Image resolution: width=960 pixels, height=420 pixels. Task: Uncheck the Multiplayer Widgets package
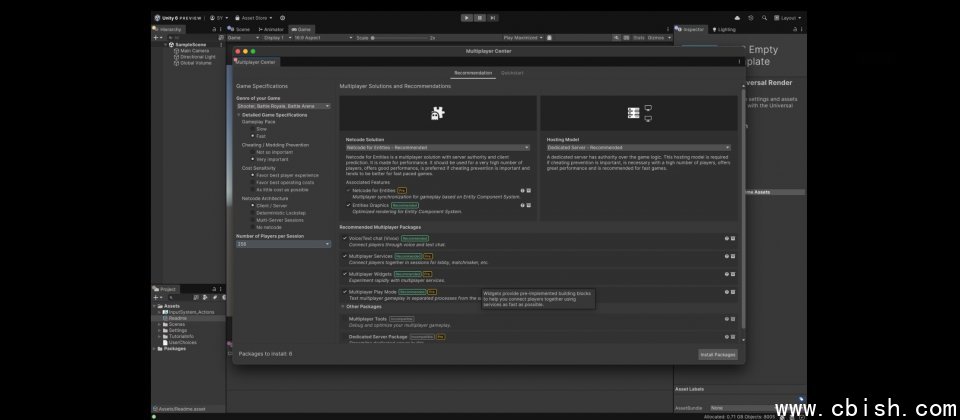345,274
